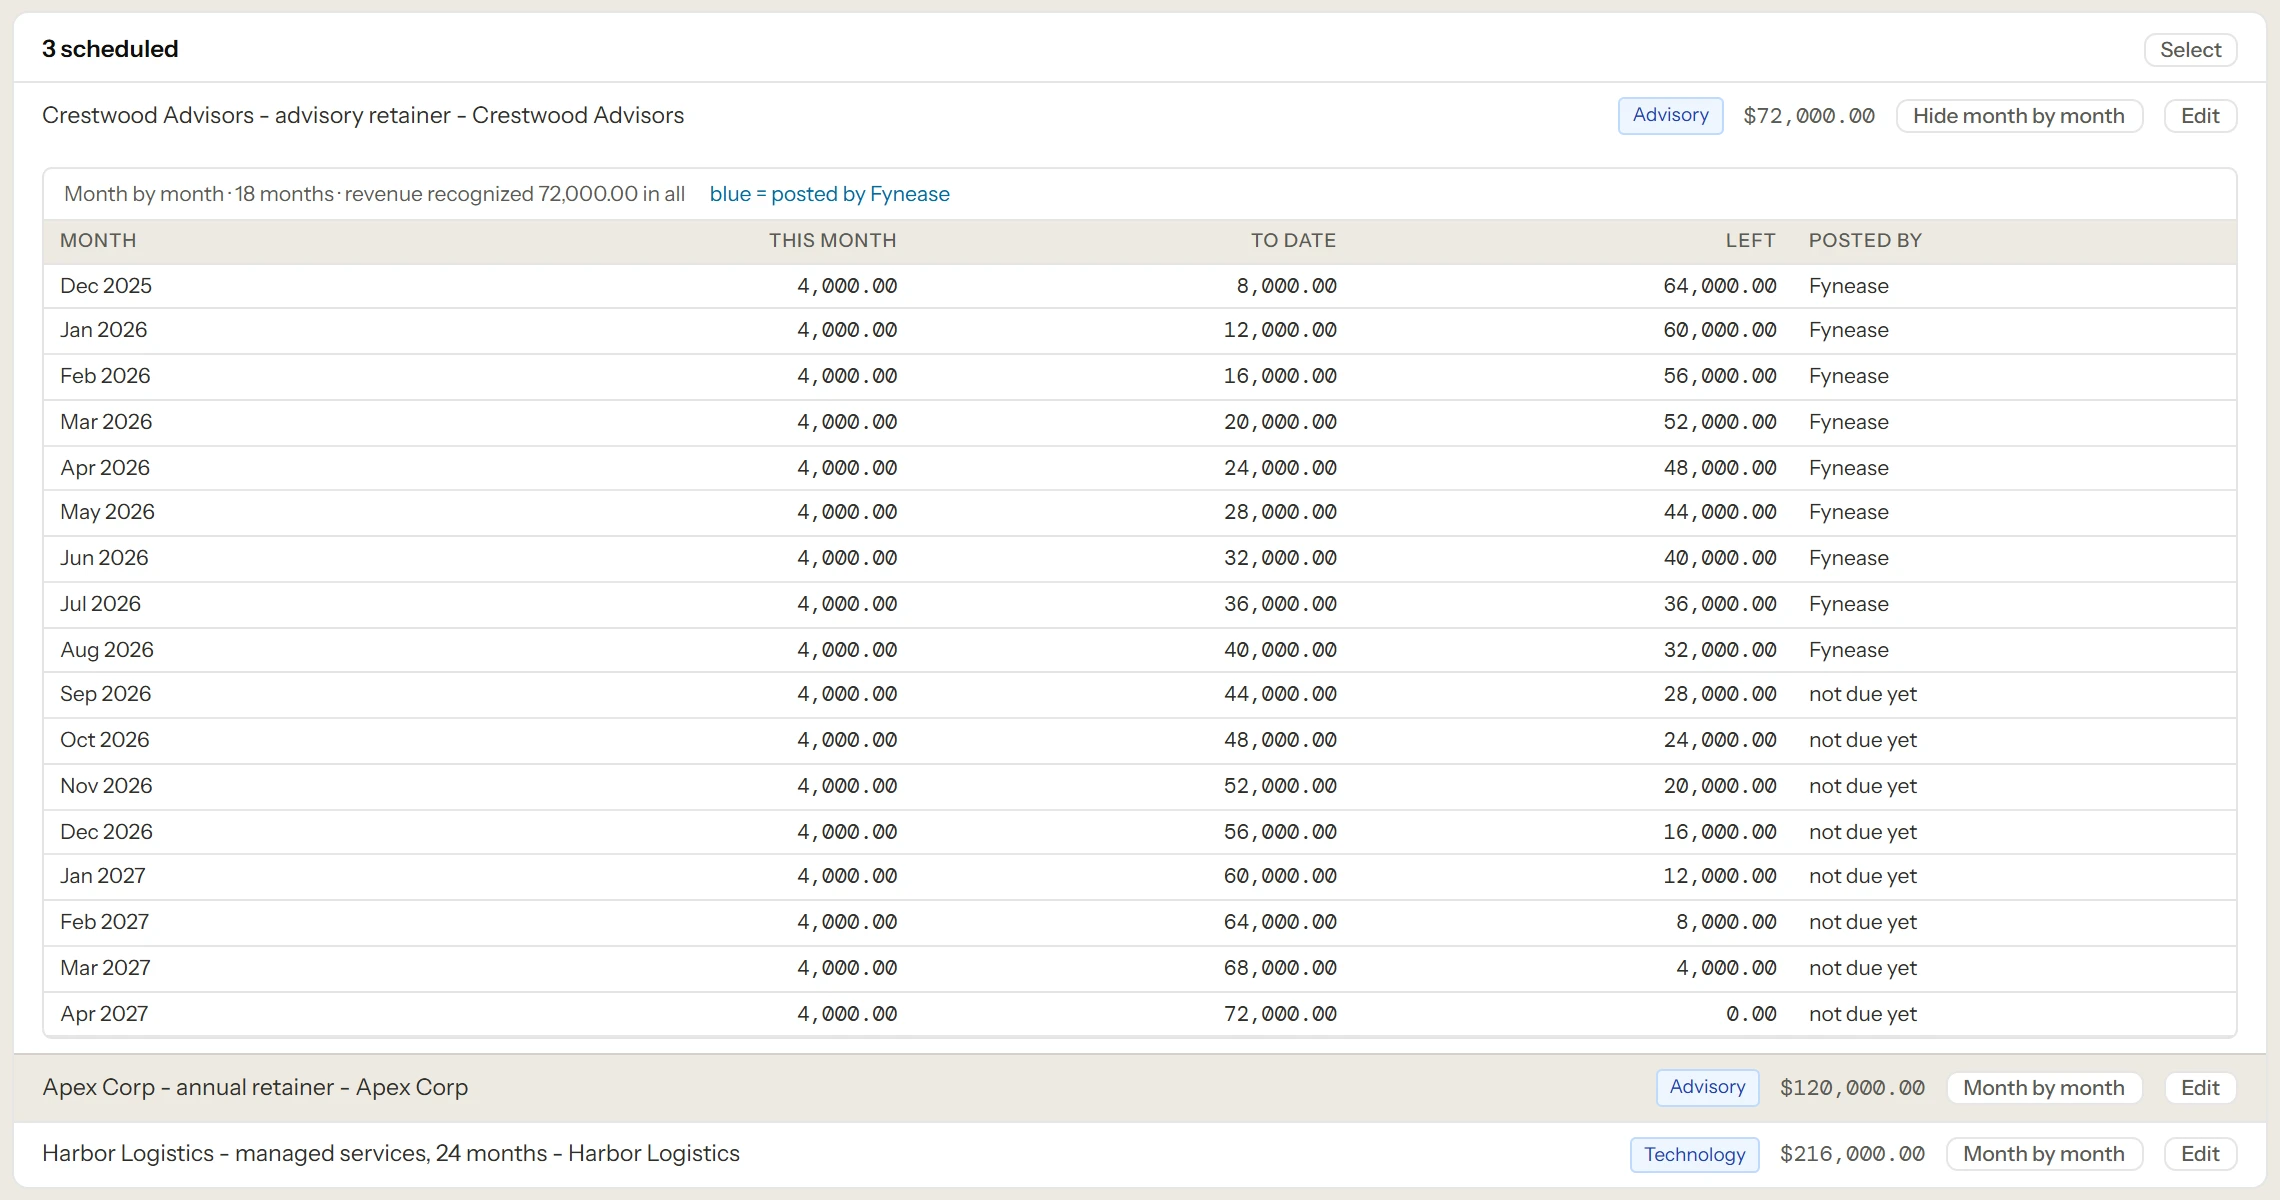
Task: Click the $120,000.00 total for Apex Corp
Action: tap(1852, 1088)
